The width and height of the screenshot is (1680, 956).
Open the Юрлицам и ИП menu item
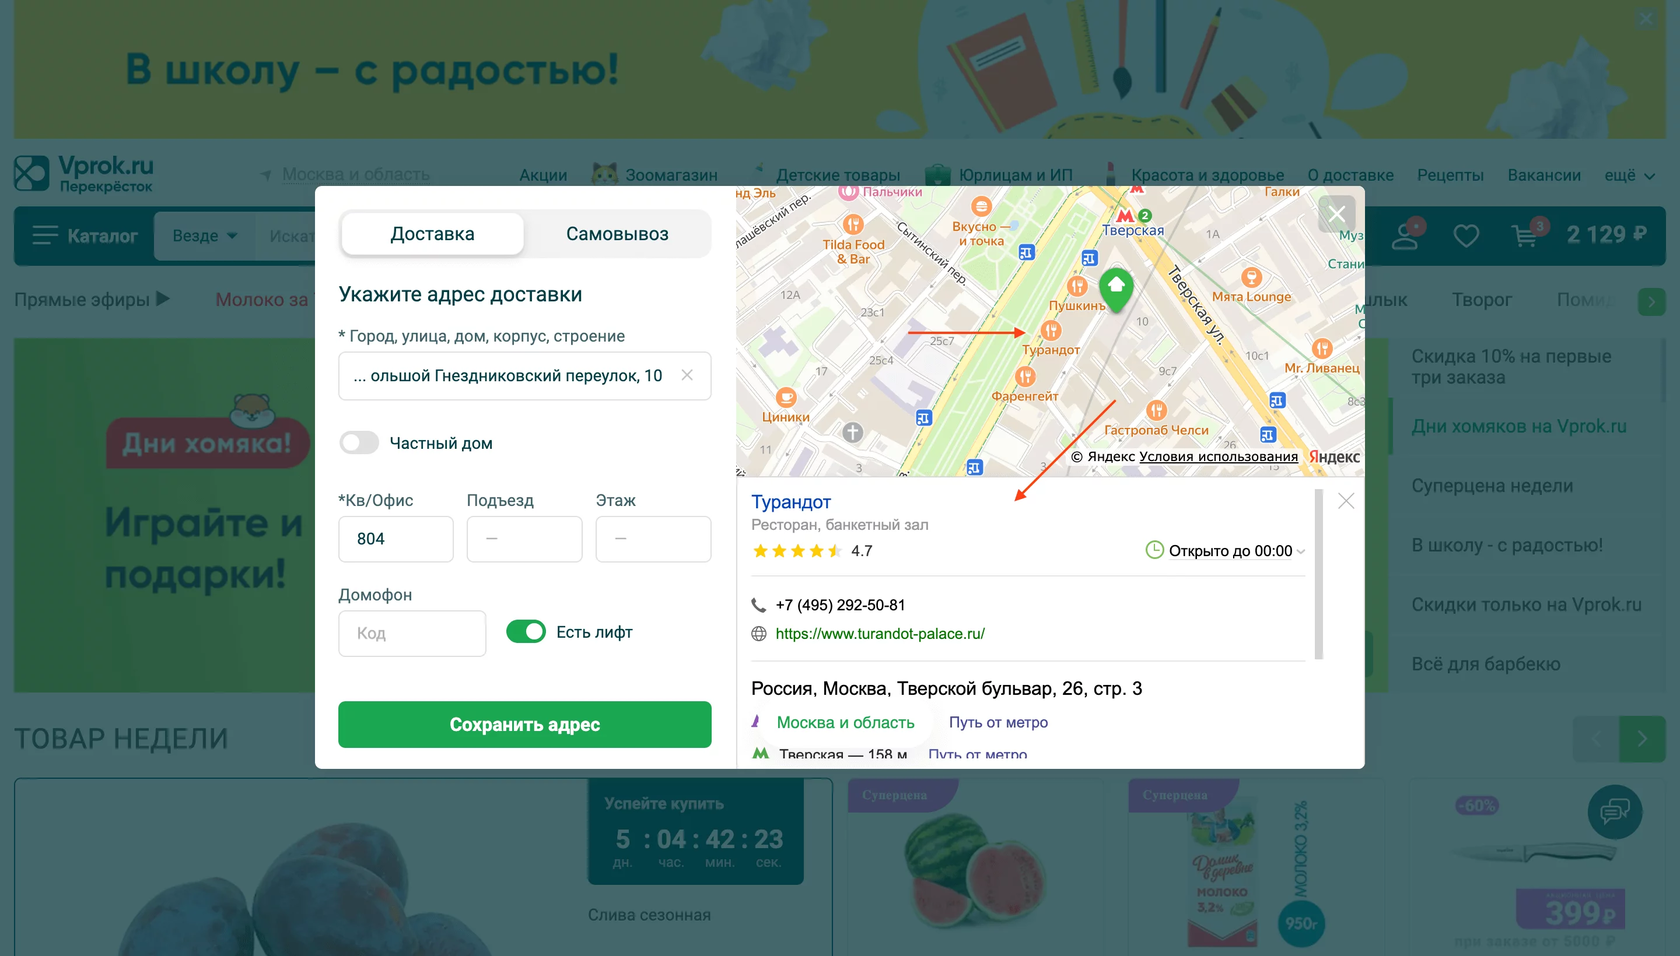click(1000, 175)
